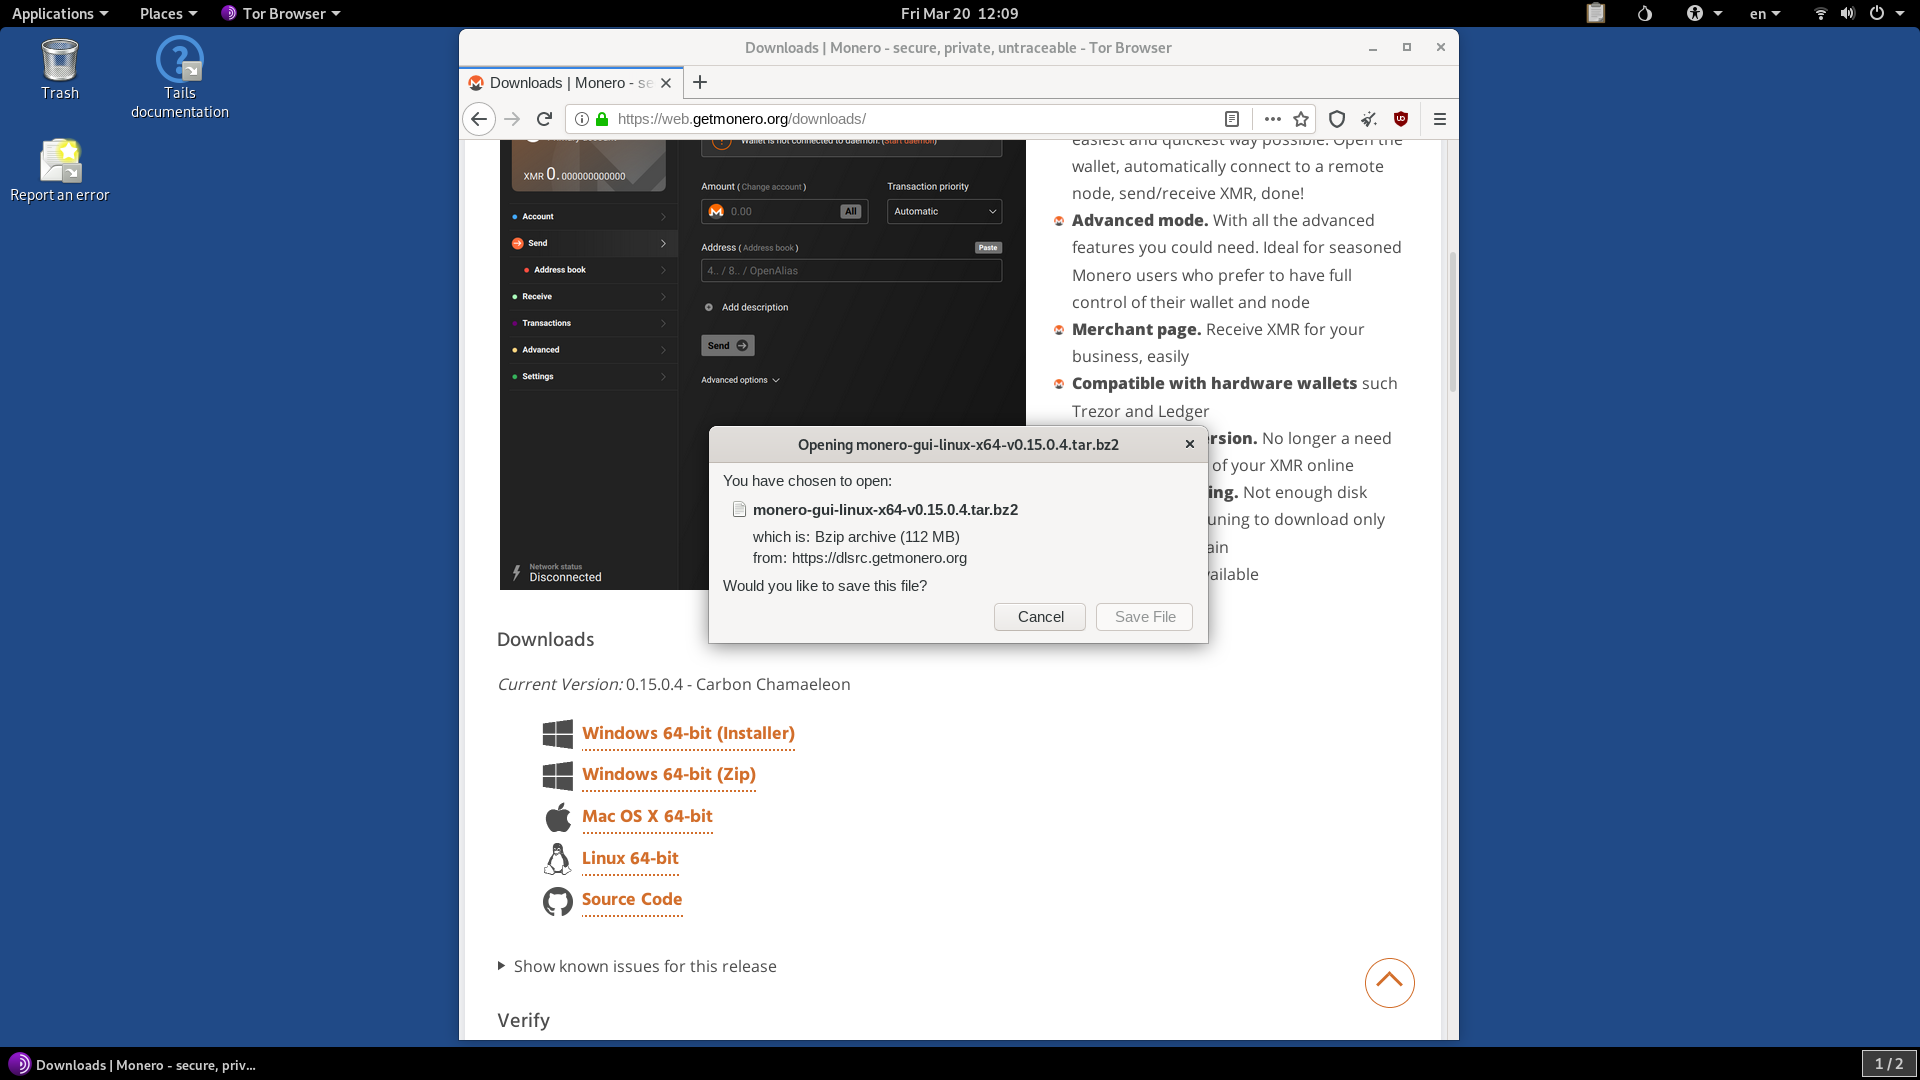1920x1080 pixels.
Task: Open the Places menu
Action: (x=168, y=13)
